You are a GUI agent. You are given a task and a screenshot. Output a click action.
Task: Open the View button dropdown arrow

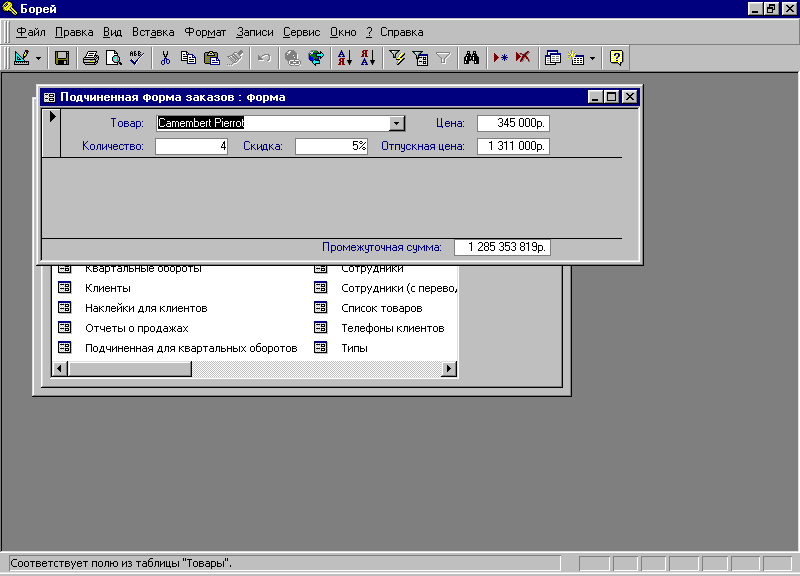(x=38, y=58)
